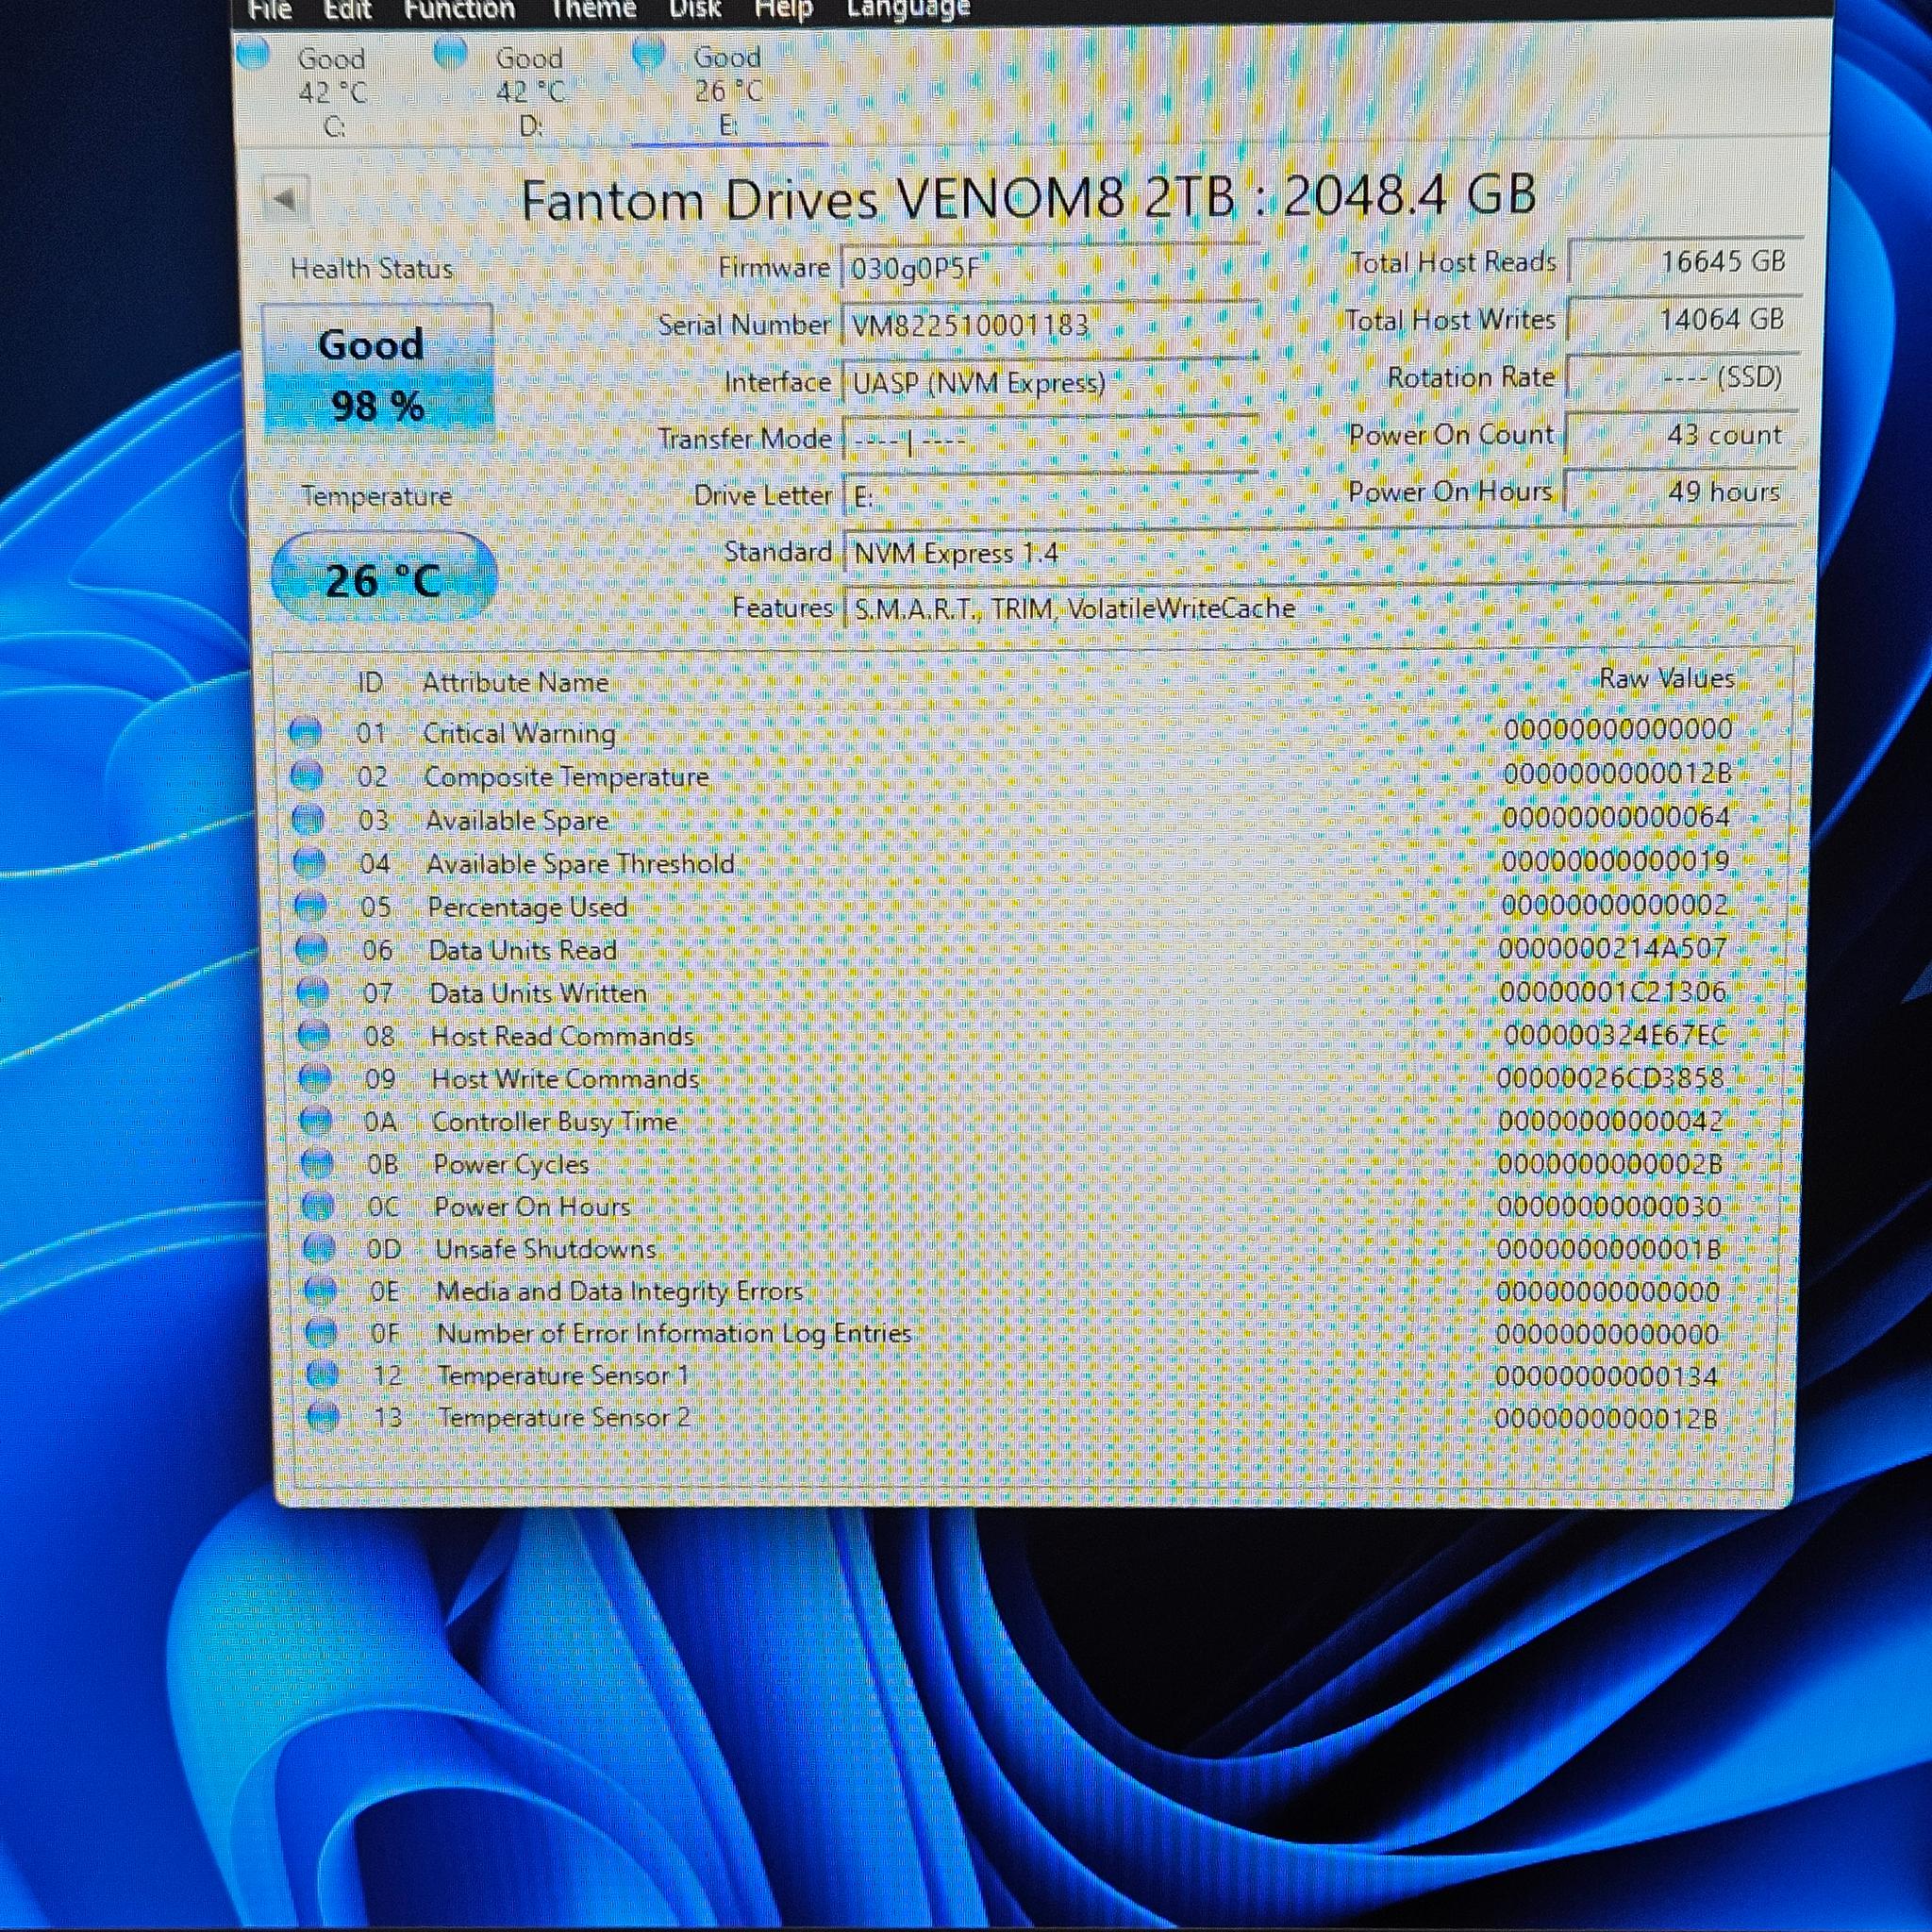This screenshot has width=1932, height=1932.
Task: Click the D: drive status orb icon
Action: 451,53
